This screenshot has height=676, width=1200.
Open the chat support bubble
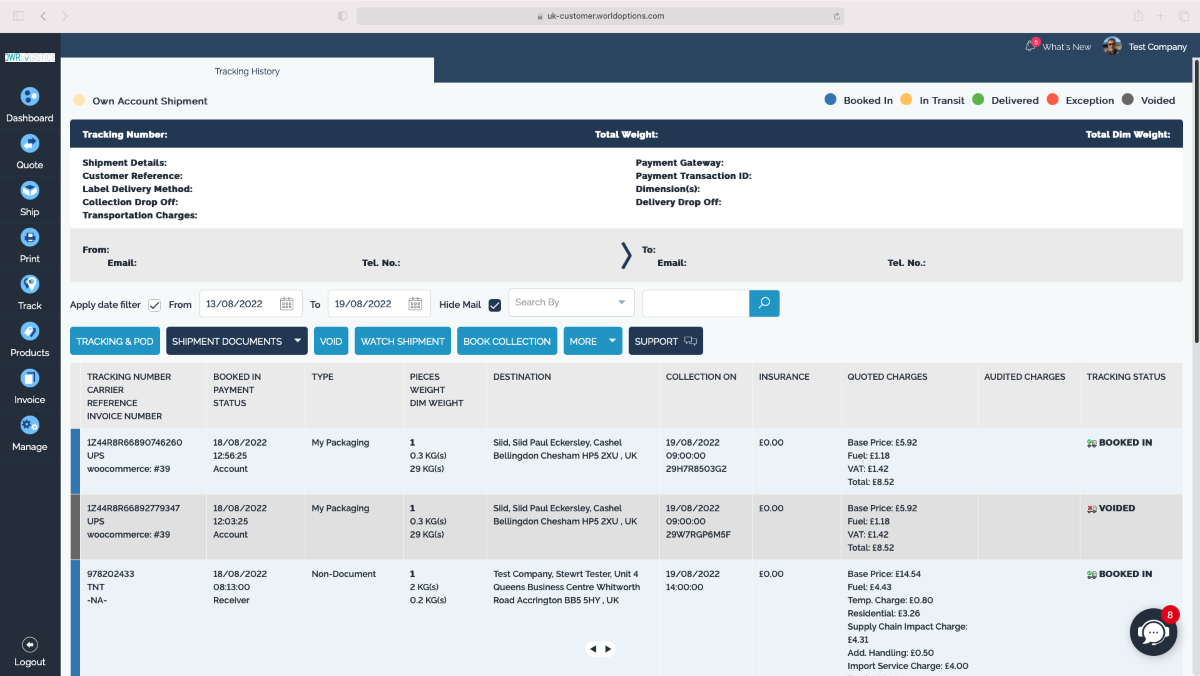pos(1153,632)
